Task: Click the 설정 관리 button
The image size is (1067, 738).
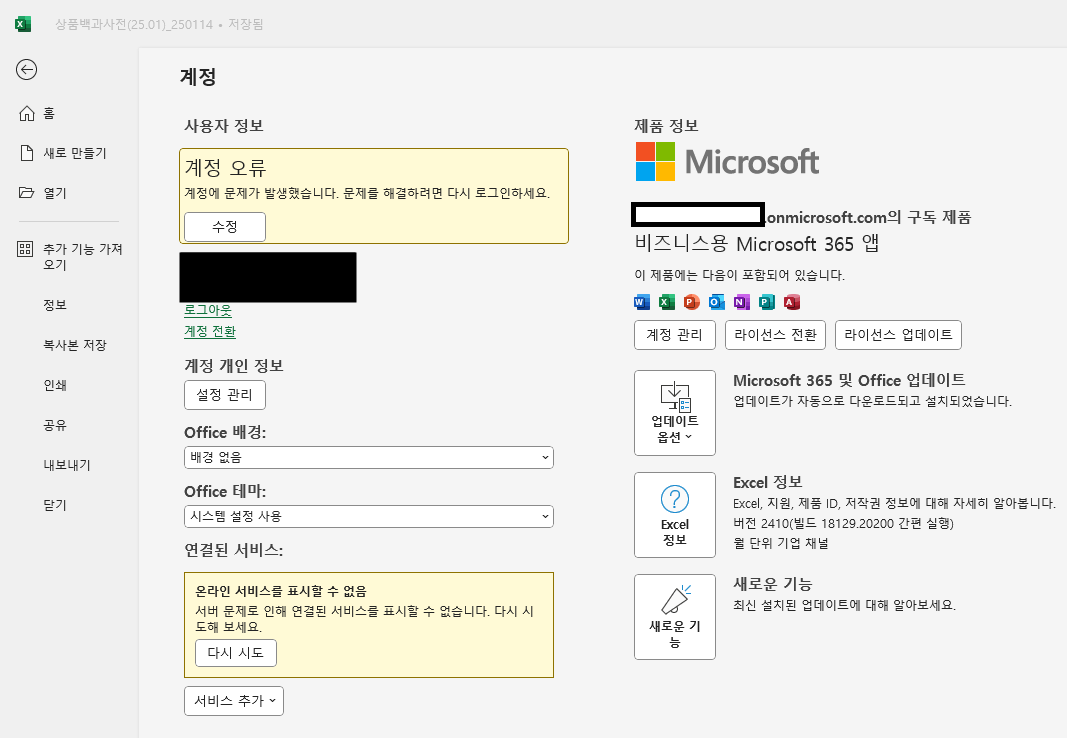Action: pyautogui.click(x=225, y=395)
